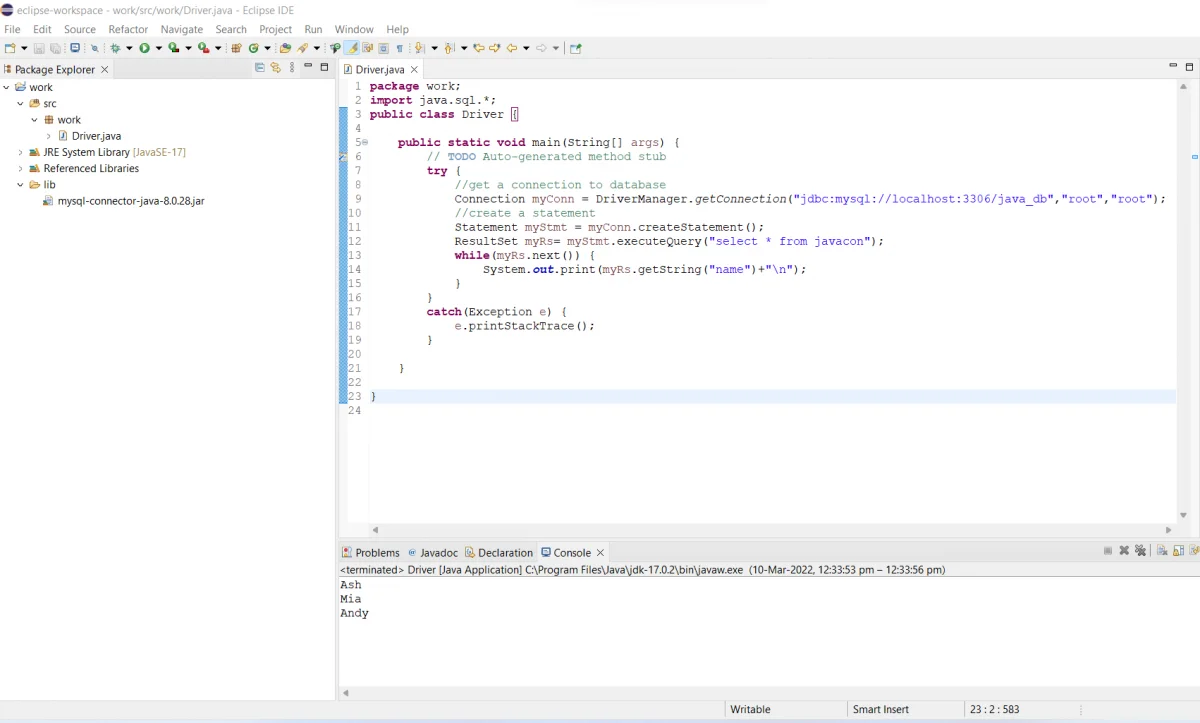
Task: Select mysql-connector-java-8.0.28.jar file
Action: (x=130, y=201)
